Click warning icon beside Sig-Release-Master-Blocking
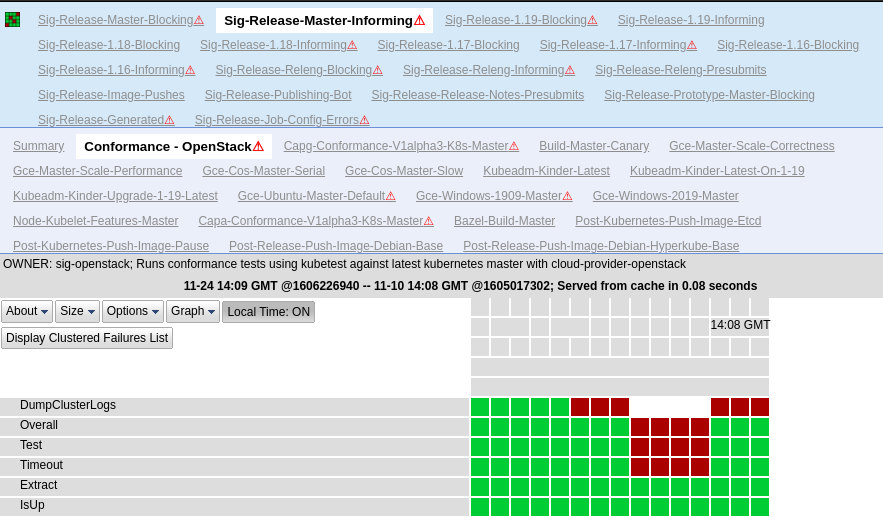 pos(199,20)
